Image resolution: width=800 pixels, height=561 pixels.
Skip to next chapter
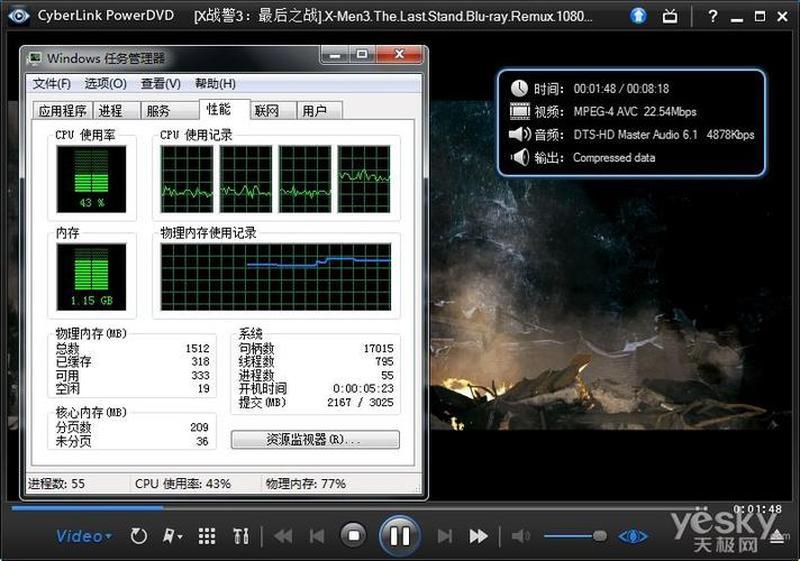tap(444, 536)
